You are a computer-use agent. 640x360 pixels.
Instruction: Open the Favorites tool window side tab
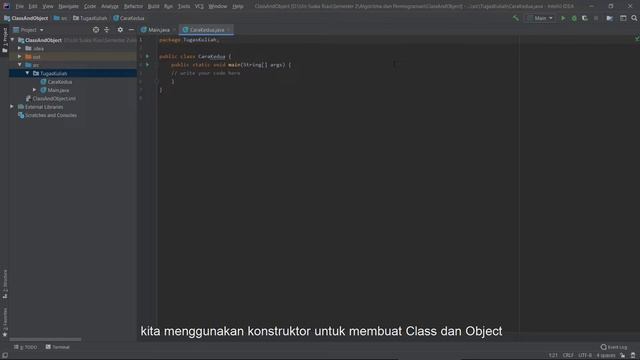point(5,322)
